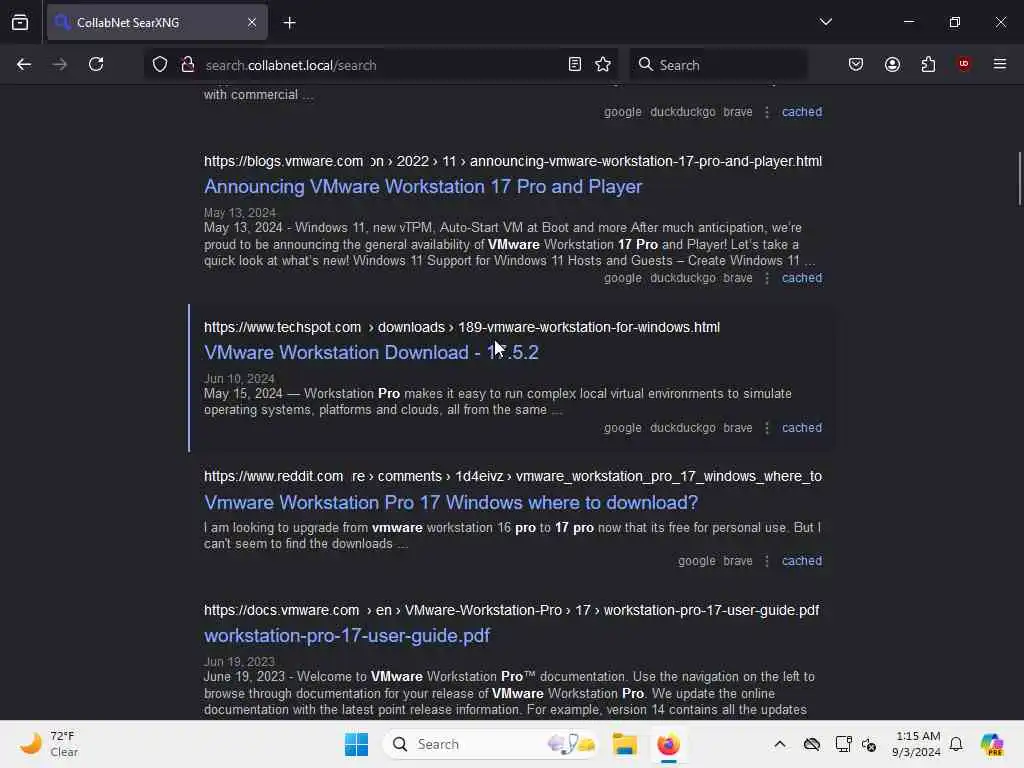Click 'Jun 19, 2023' date text
The image size is (1024, 768).
pyautogui.click(x=239, y=662)
